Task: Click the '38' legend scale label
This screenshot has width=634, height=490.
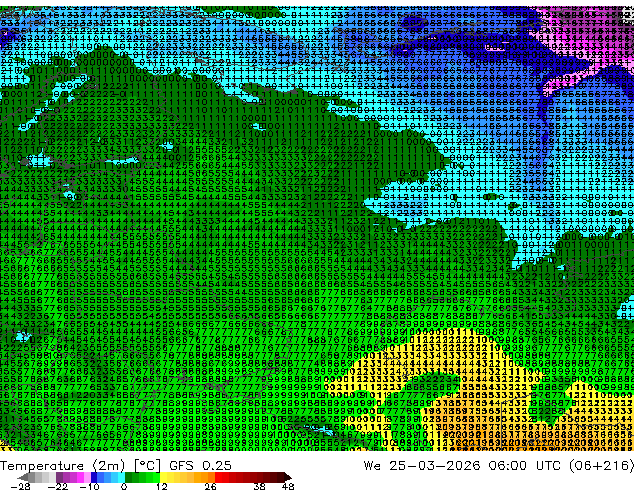Action: 260,486
